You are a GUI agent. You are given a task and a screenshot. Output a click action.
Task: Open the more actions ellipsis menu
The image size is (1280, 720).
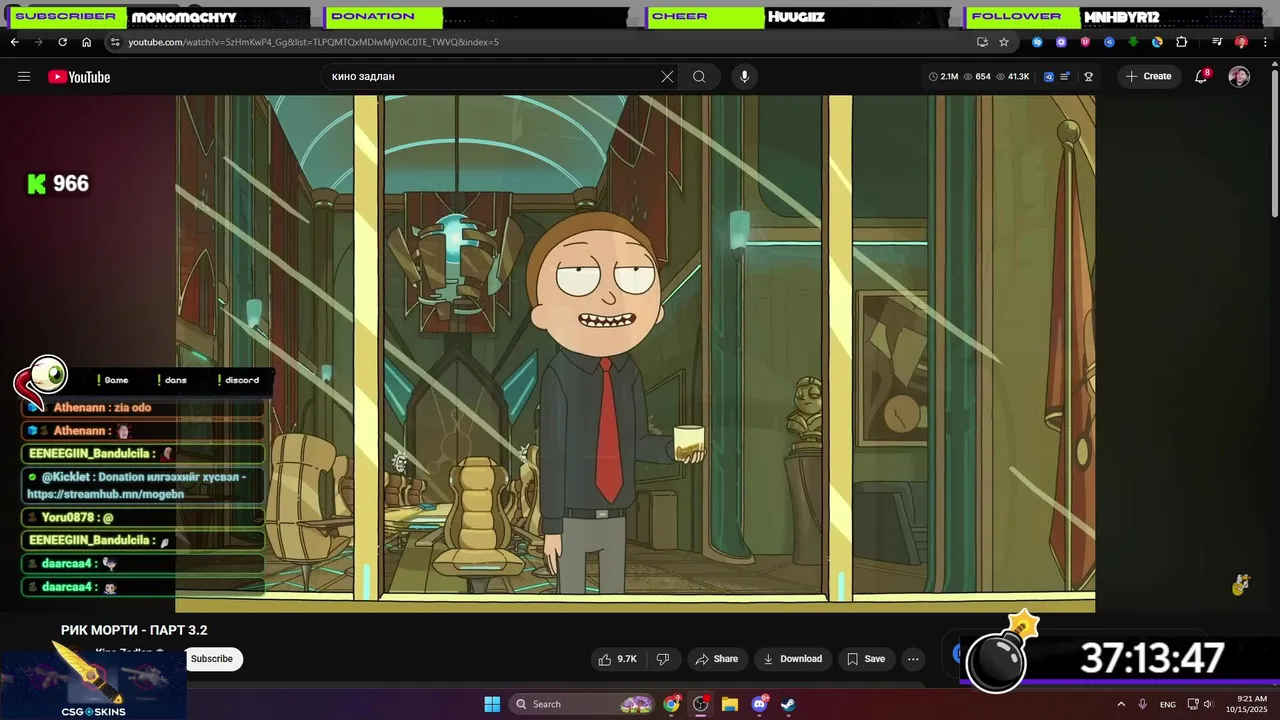tap(913, 659)
